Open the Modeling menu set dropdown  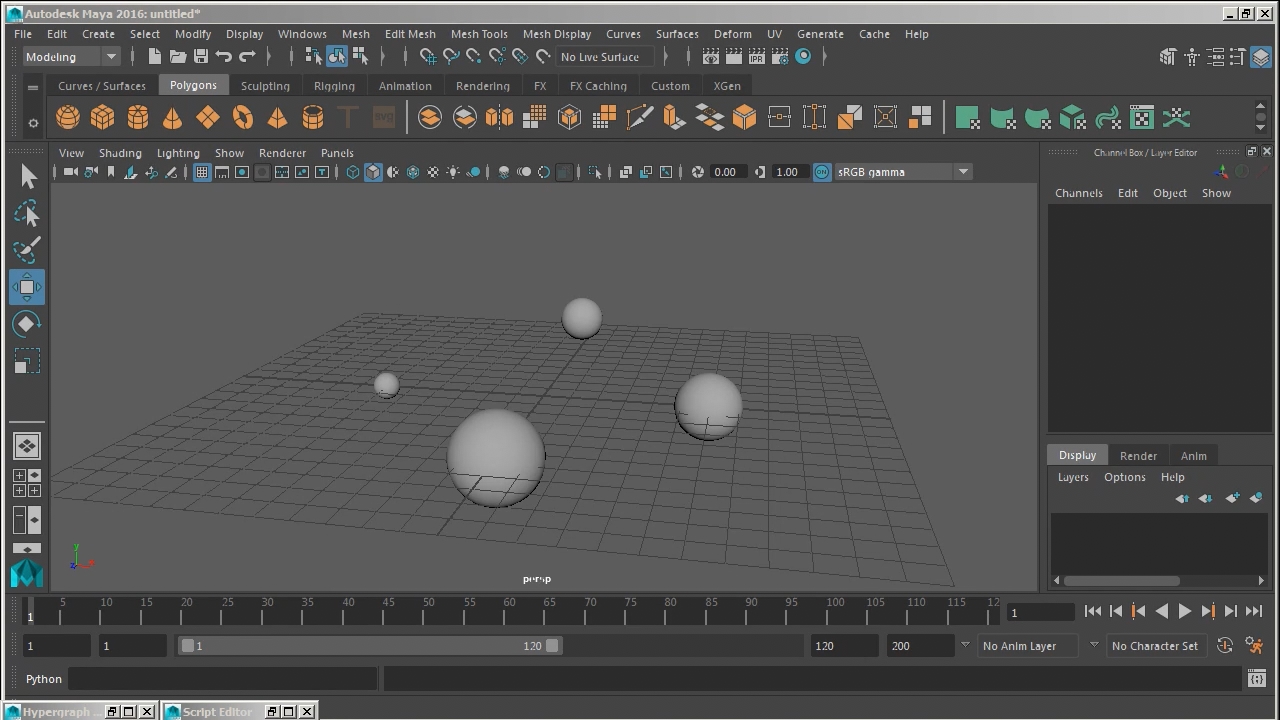[x=71, y=57]
